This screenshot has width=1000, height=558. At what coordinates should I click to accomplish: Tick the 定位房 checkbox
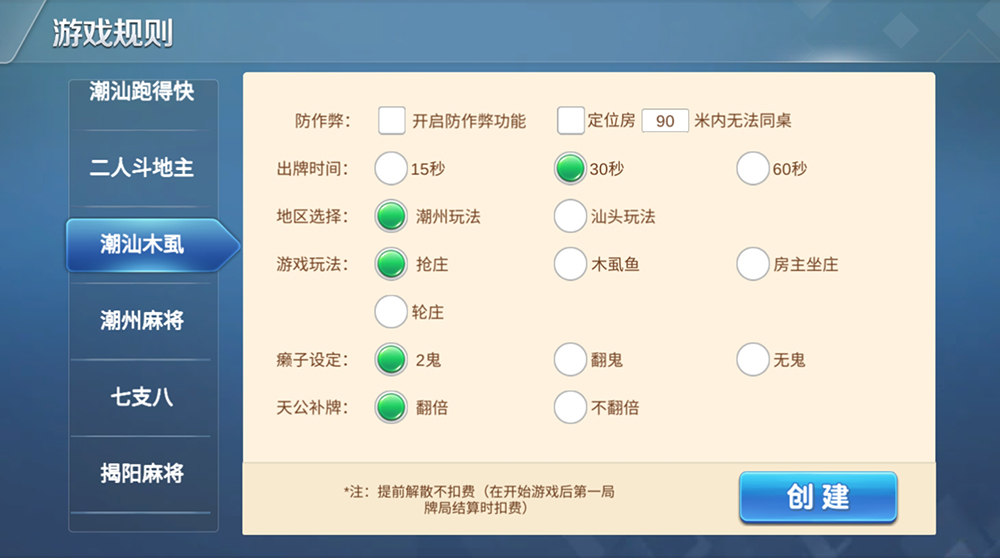coord(571,121)
